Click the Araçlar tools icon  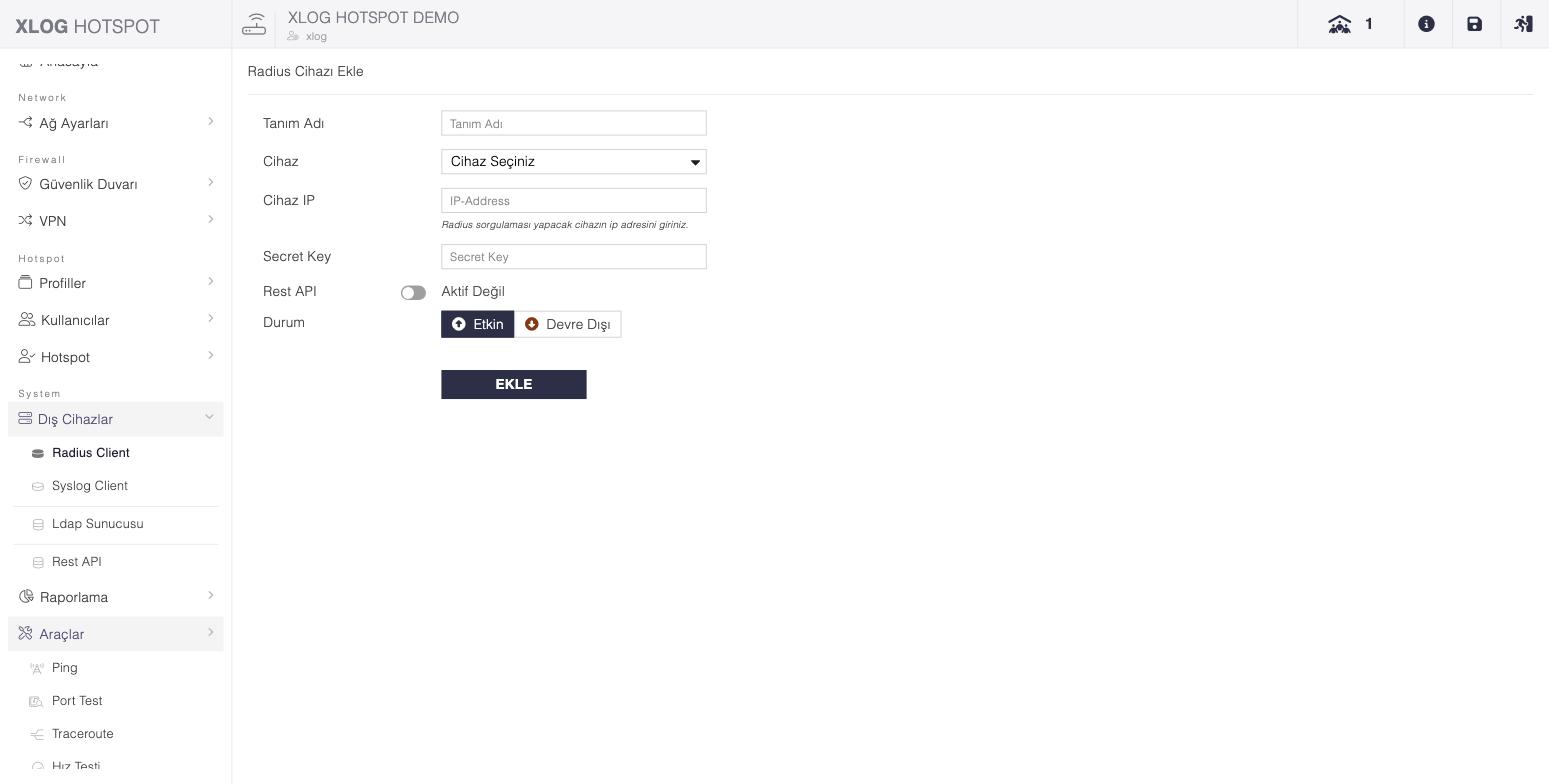coord(26,633)
